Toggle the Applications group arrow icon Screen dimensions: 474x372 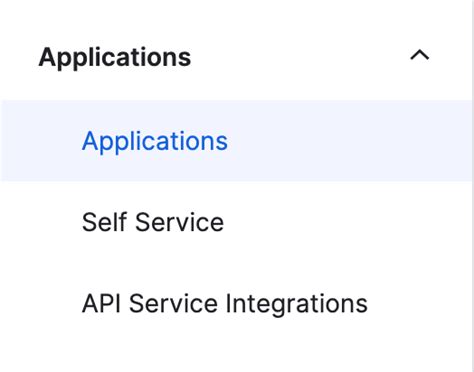pos(420,55)
